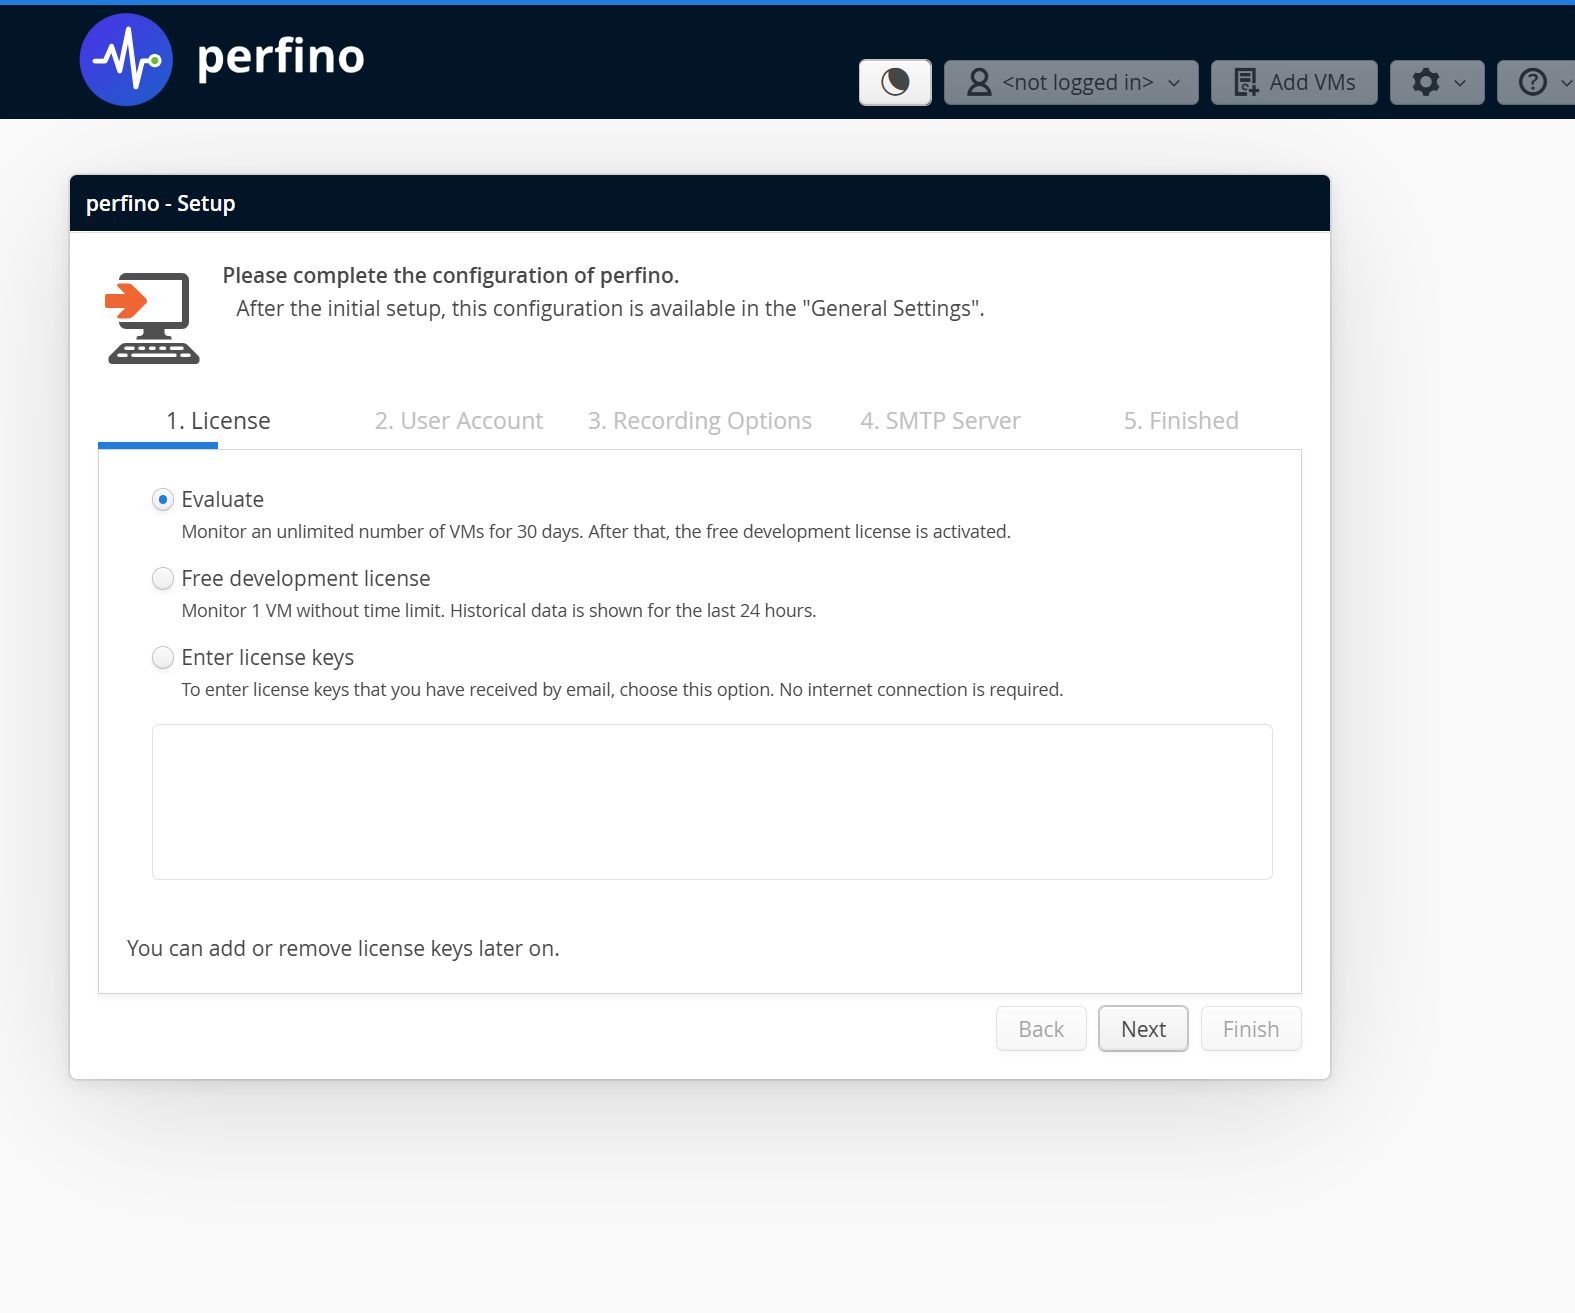Expand the not logged in dropdown arrow

pyautogui.click(x=1174, y=83)
